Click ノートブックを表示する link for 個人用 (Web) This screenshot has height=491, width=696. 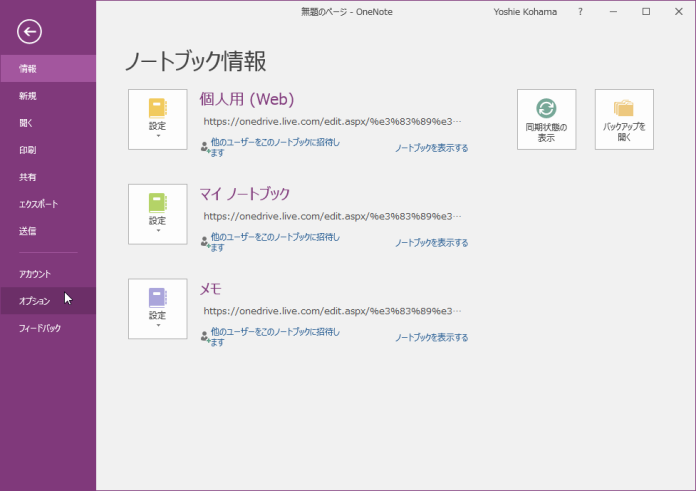tap(431, 148)
